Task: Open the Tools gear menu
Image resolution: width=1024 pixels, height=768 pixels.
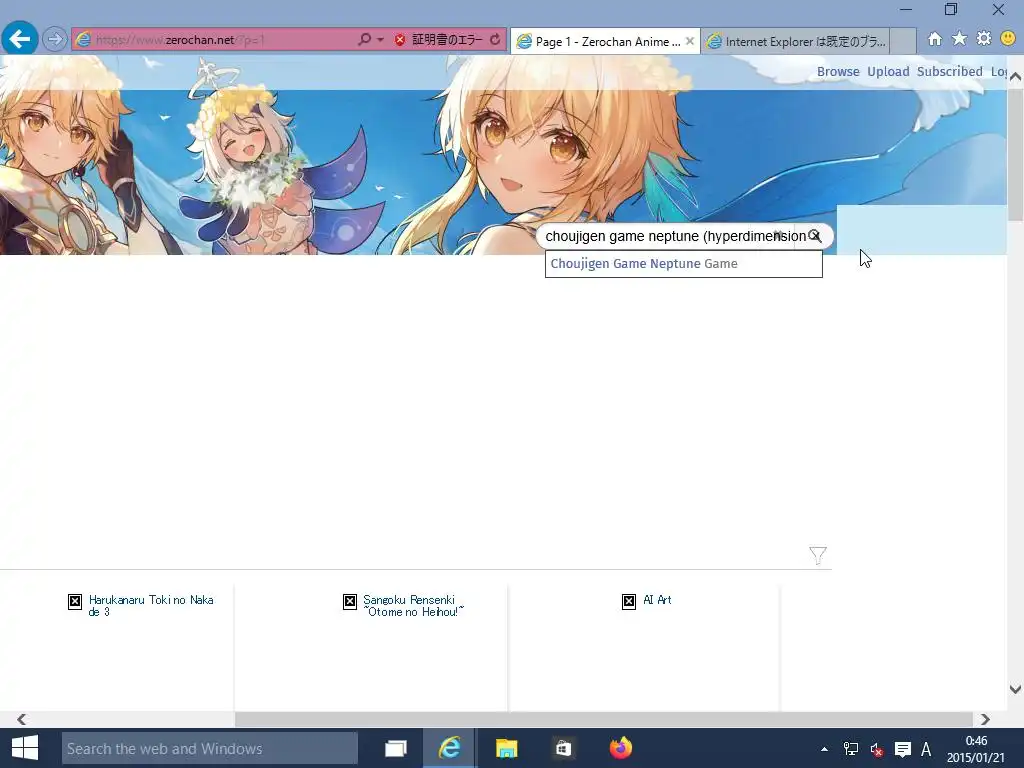Action: tap(984, 39)
